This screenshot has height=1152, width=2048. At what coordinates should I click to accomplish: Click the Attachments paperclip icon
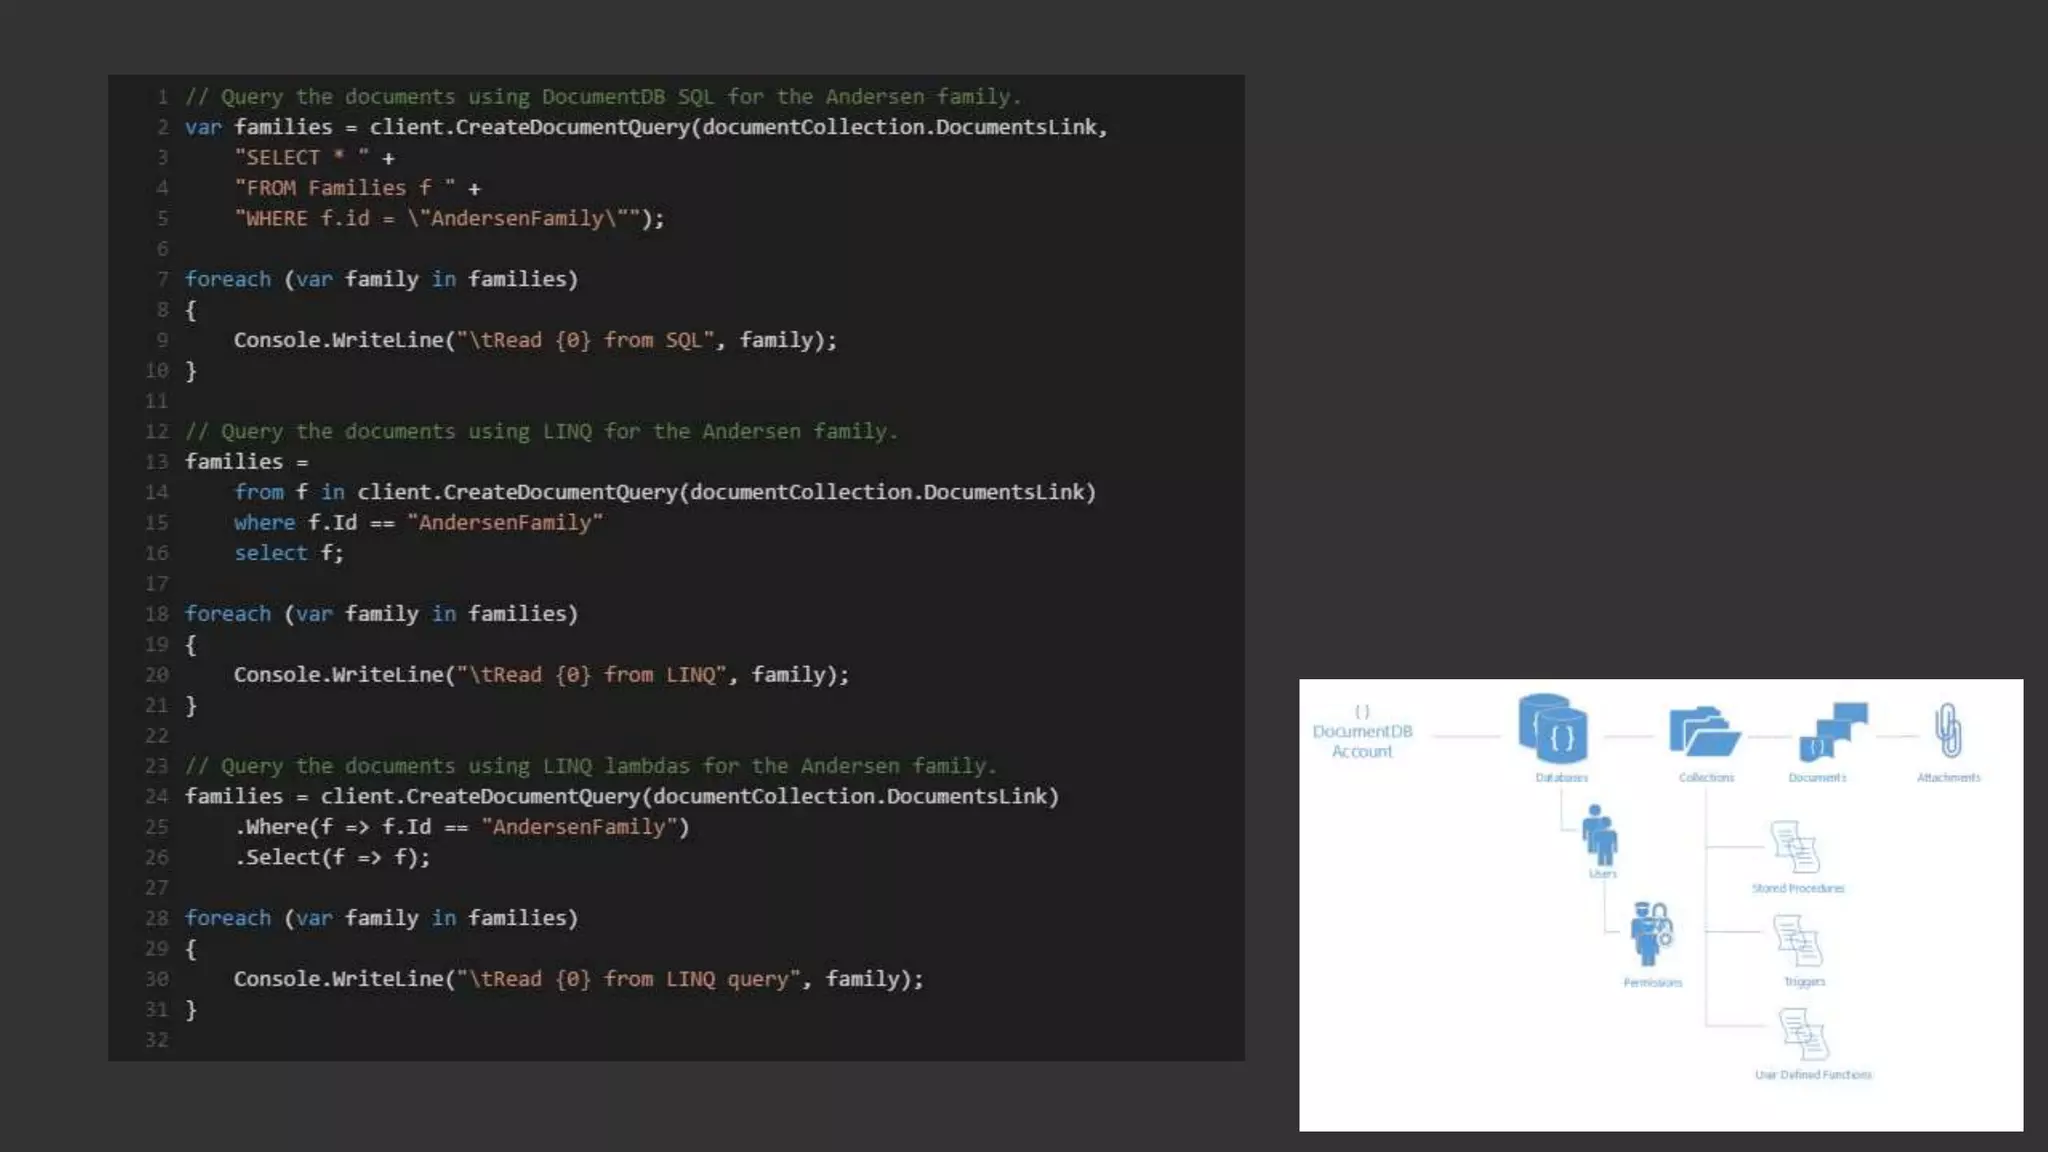click(x=1947, y=730)
